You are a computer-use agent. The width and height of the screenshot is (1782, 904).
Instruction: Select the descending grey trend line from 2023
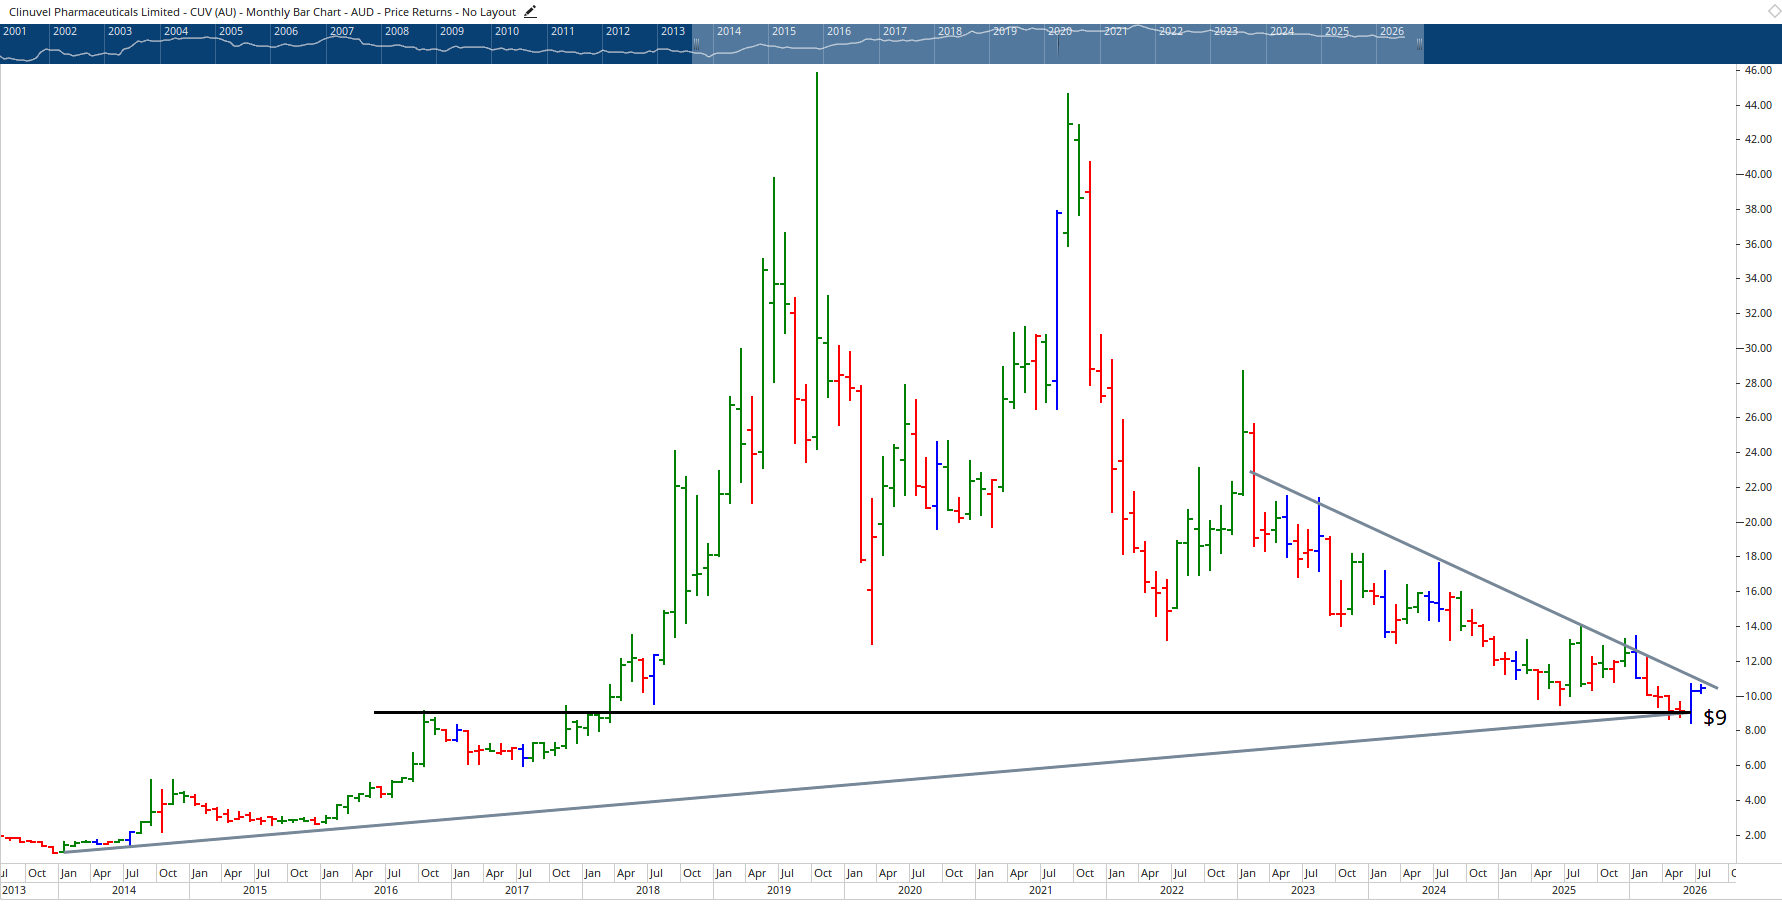tap(1484, 580)
